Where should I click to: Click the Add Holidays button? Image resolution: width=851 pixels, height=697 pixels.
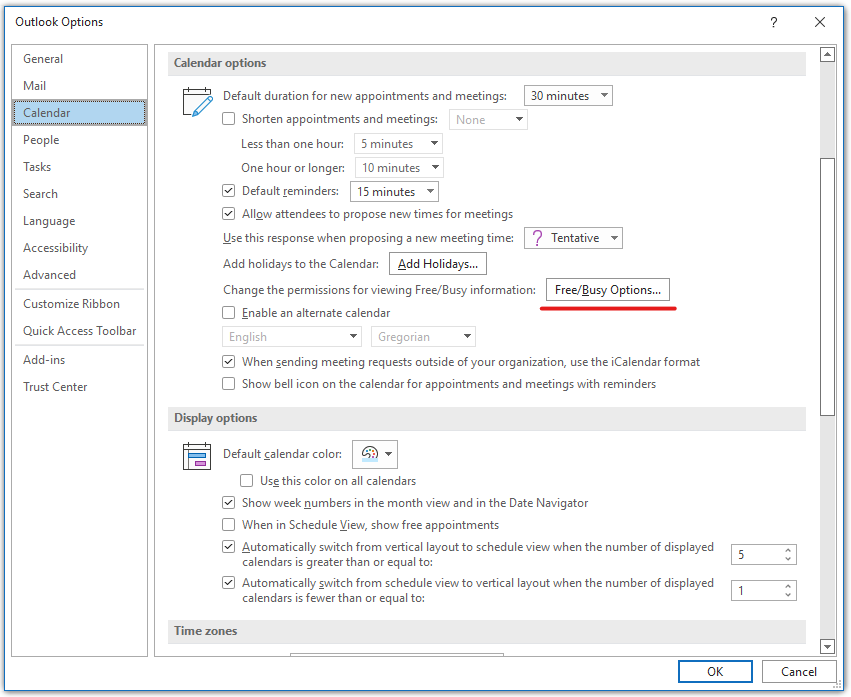coord(437,264)
